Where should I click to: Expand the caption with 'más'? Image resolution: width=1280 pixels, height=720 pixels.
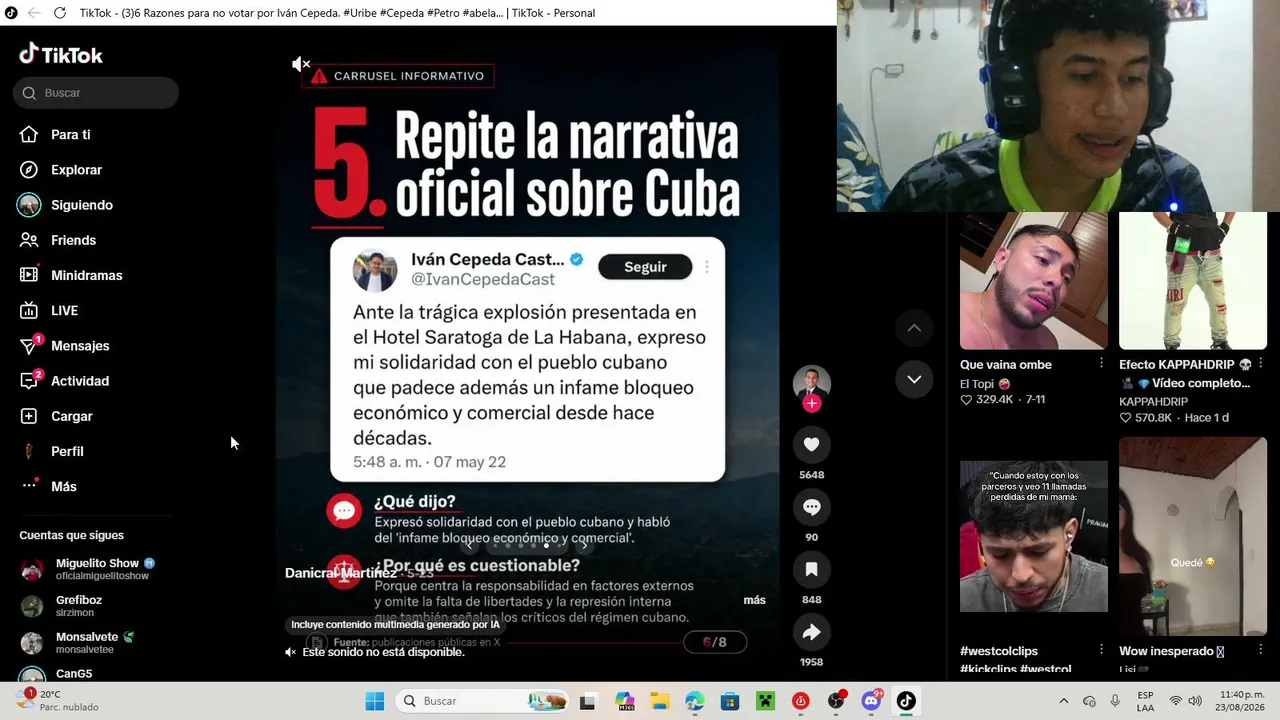click(755, 600)
